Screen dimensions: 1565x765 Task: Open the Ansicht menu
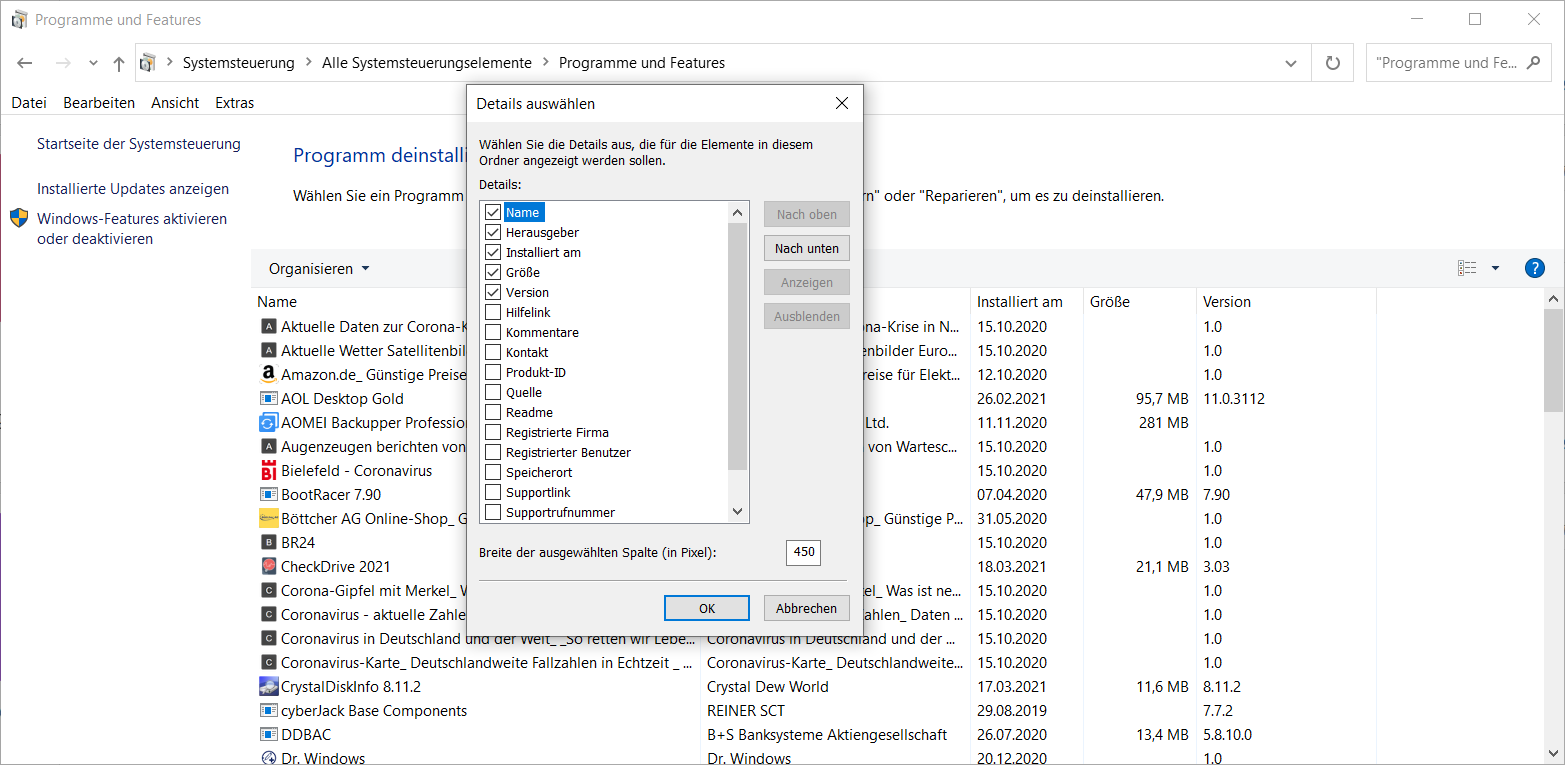pyautogui.click(x=175, y=103)
